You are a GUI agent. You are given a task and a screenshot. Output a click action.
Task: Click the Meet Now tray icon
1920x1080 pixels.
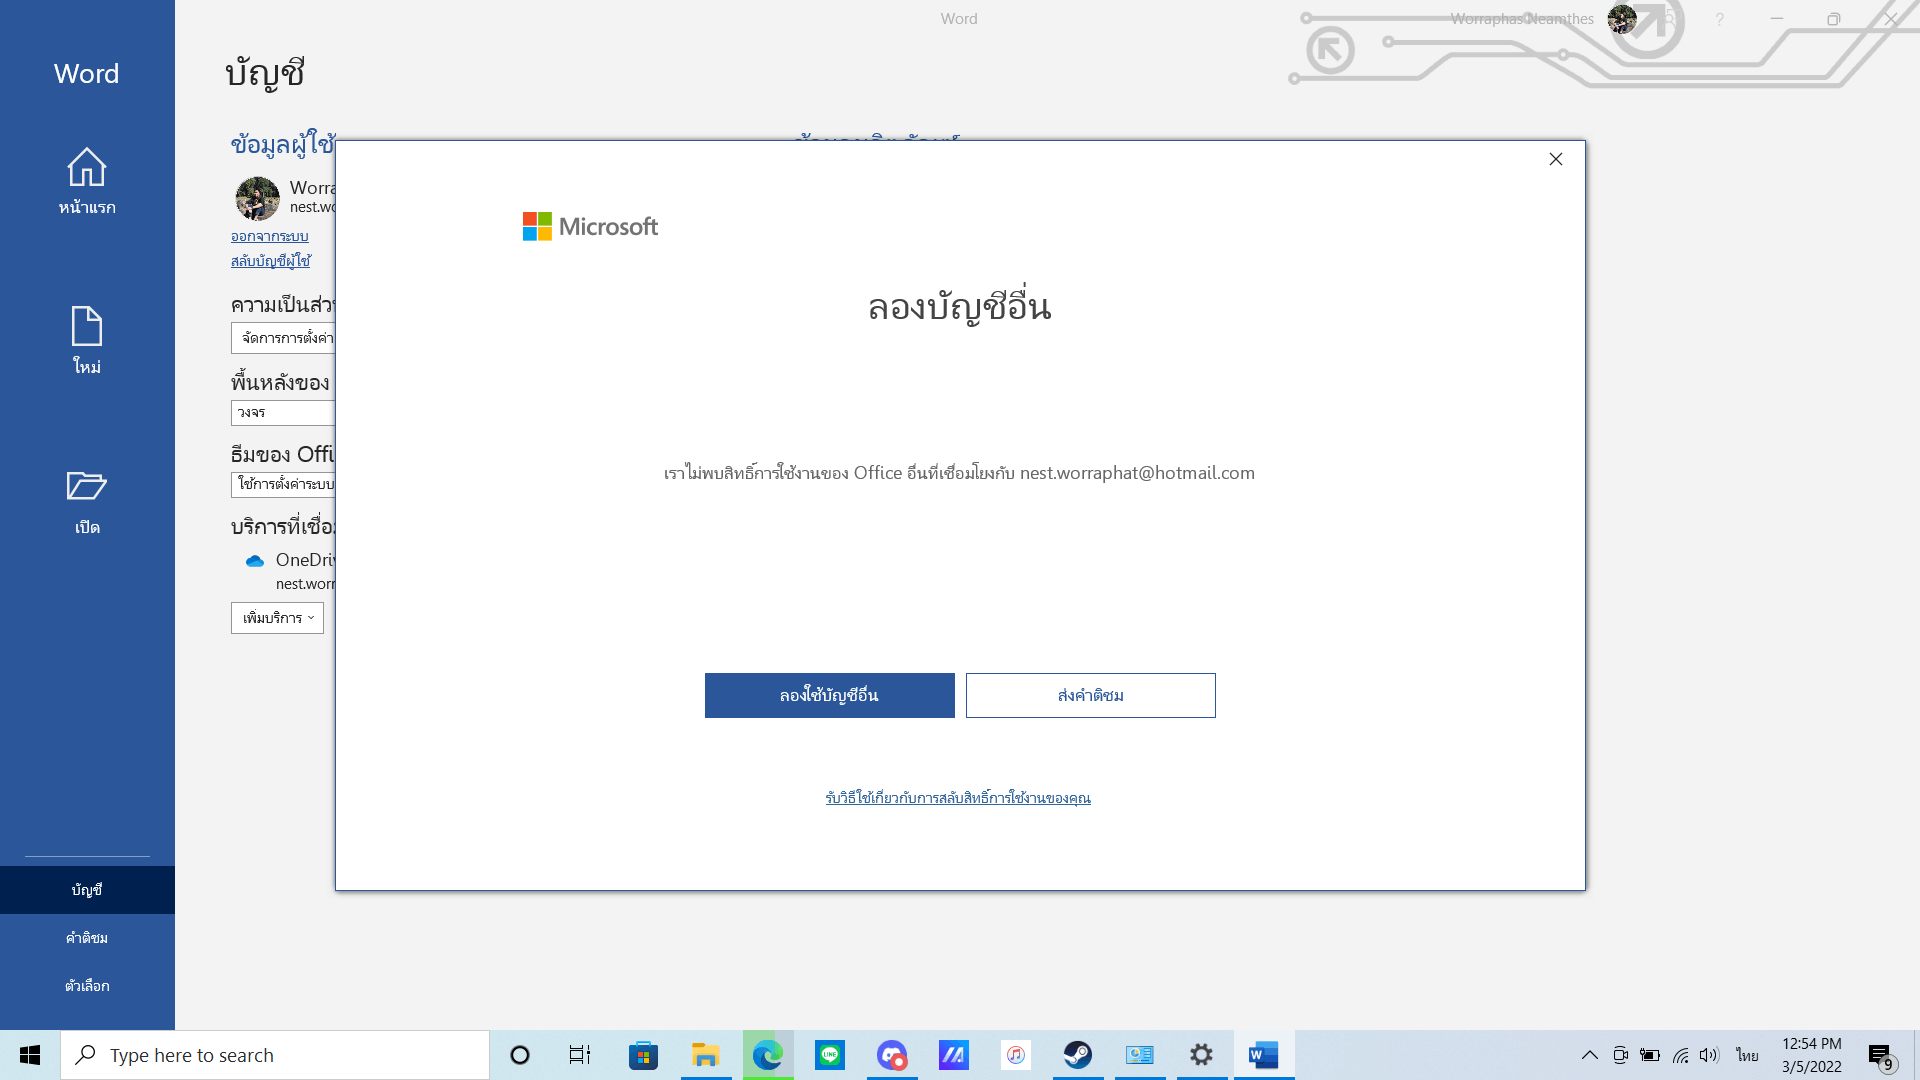coord(1620,1055)
